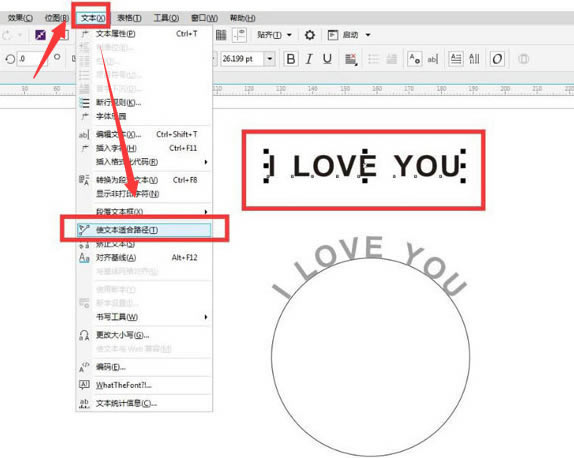Click the WhatTheFont menu icon
Image resolution: width=574 pixels, height=458 pixels.
pyautogui.click(x=84, y=385)
